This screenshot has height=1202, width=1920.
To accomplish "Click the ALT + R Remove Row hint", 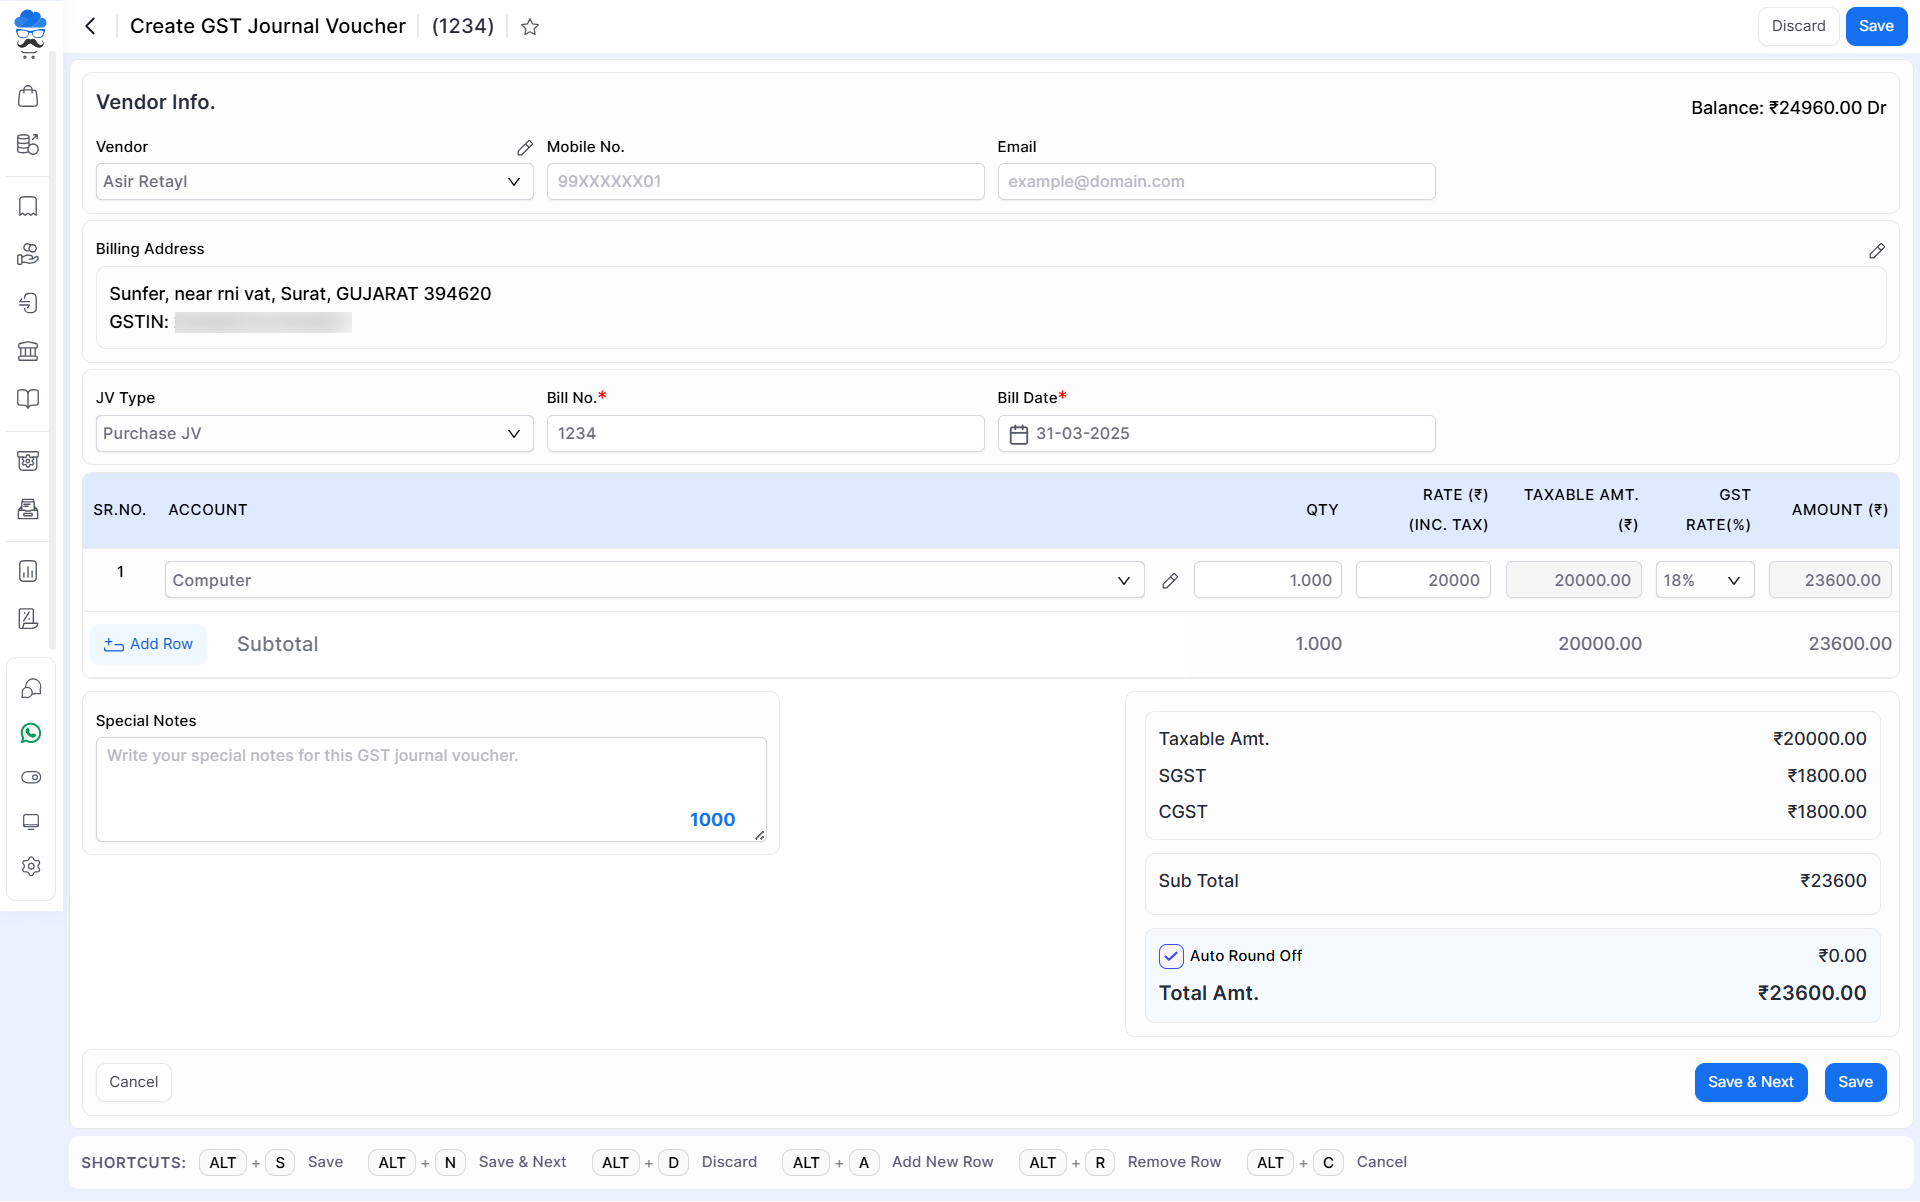I will point(1120,1163).
